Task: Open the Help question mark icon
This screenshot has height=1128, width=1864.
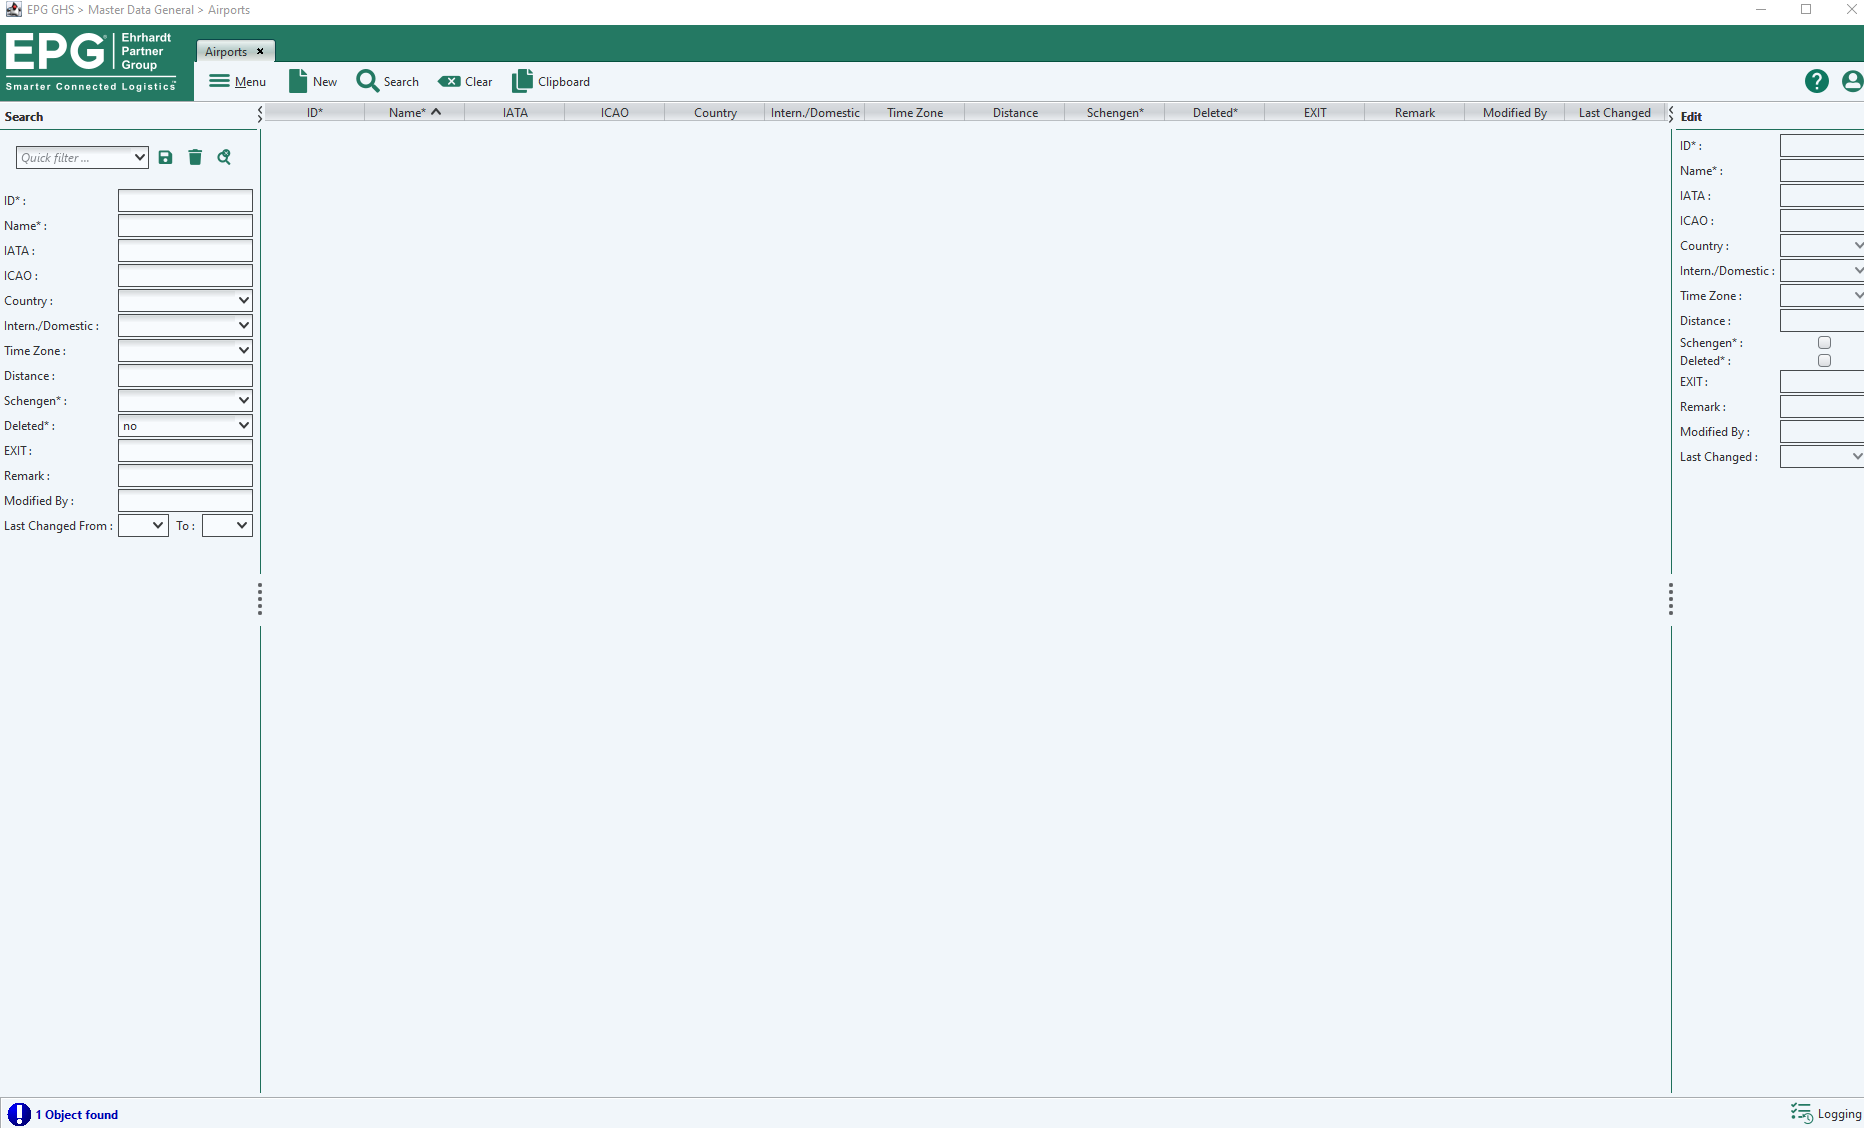Action: (1817, 81)
